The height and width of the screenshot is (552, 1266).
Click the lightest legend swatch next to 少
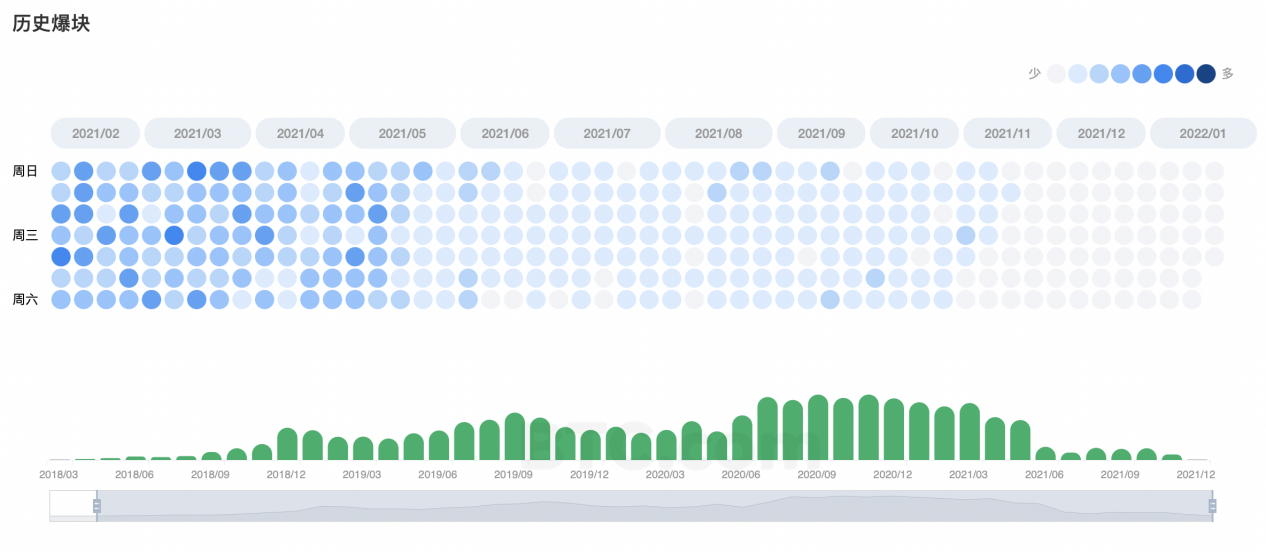click(1056, 73)
